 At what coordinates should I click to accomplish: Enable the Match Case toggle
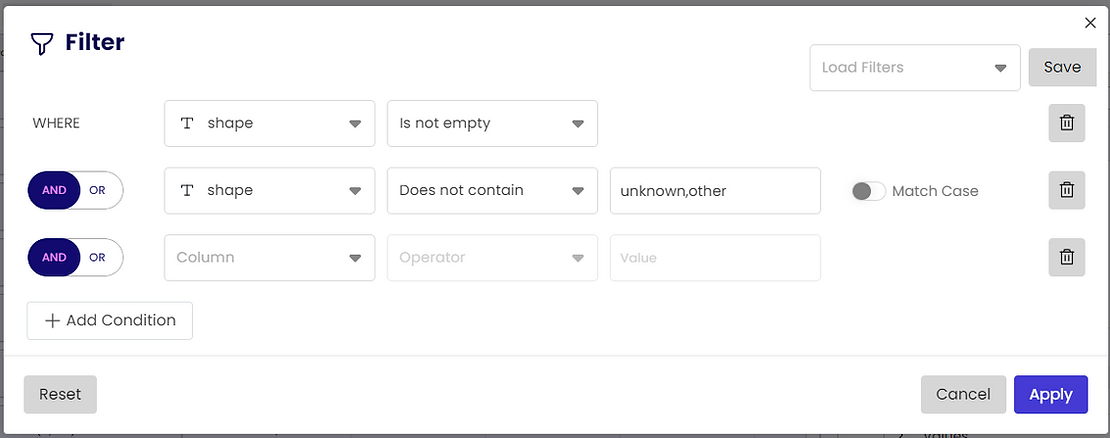pos(868,191)
